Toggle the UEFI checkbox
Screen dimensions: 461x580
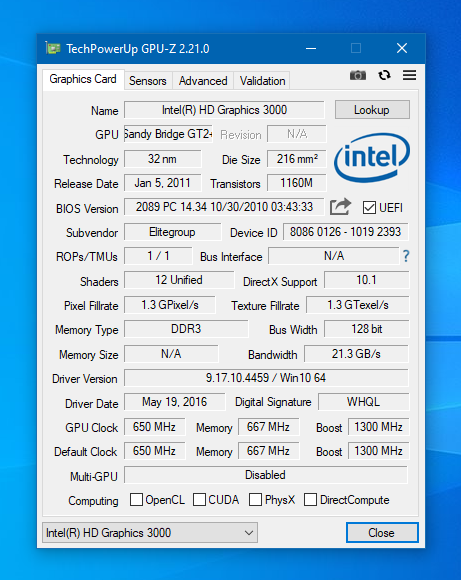[369, 208]
